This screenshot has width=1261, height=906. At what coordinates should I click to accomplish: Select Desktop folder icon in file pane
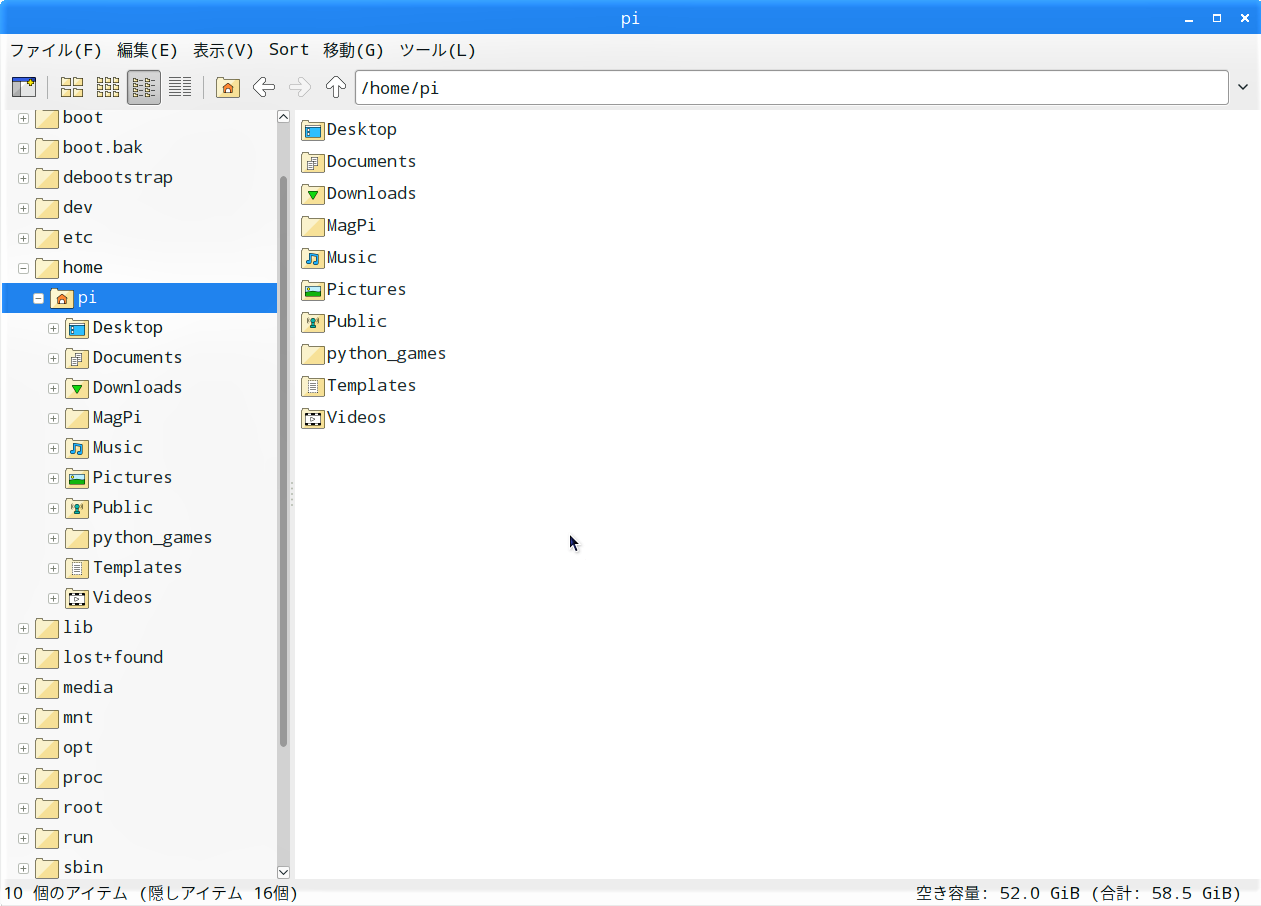click(x=313, y=129)
